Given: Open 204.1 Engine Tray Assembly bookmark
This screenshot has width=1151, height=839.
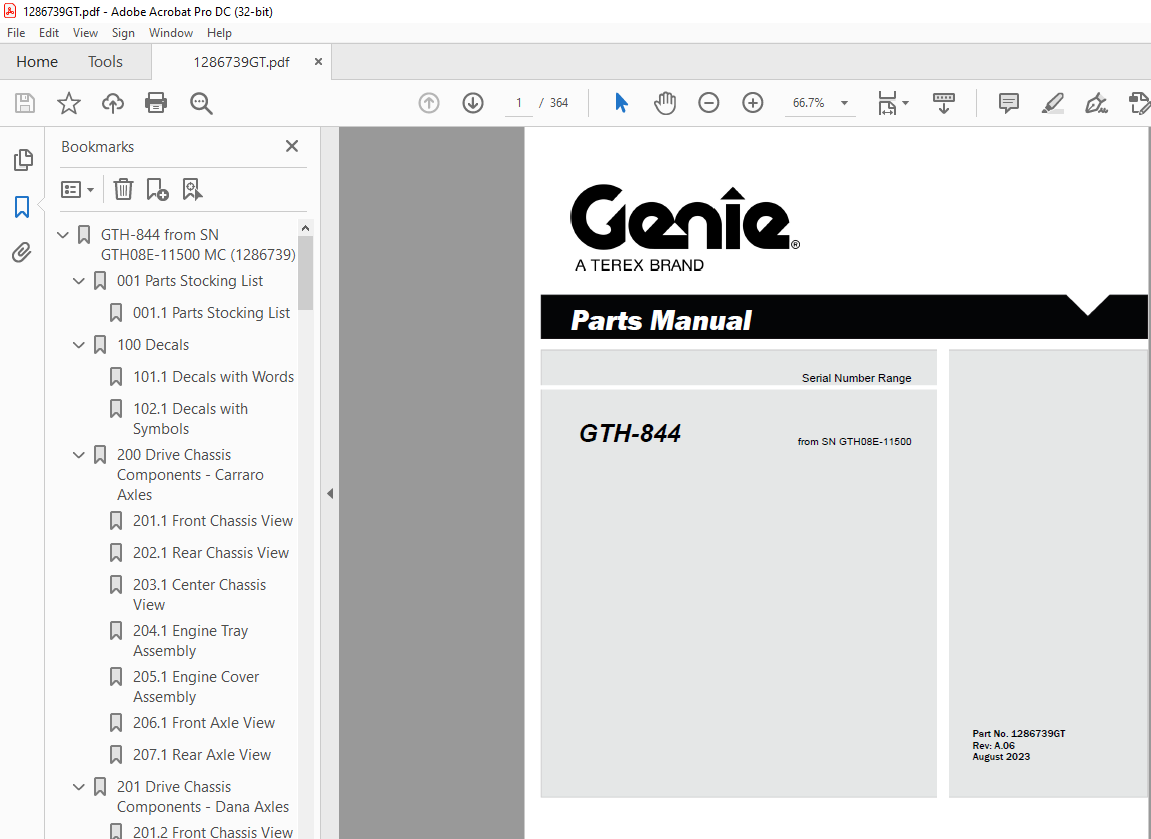Looking at the screenshot, I should (x=190, y=641).
